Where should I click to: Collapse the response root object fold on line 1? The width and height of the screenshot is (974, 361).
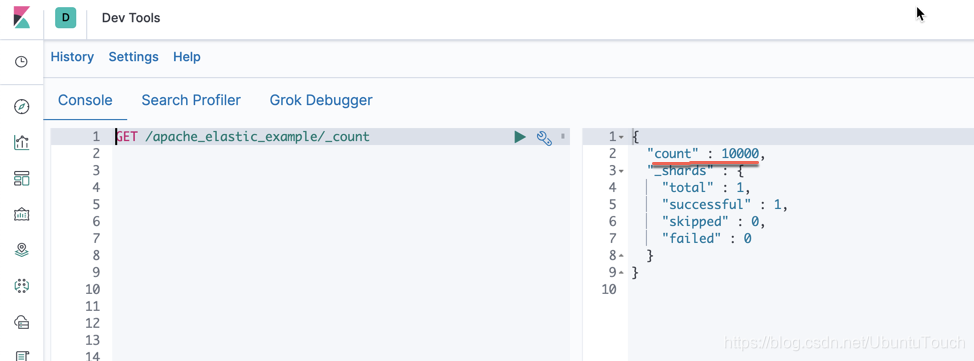(x=621, y=137)
